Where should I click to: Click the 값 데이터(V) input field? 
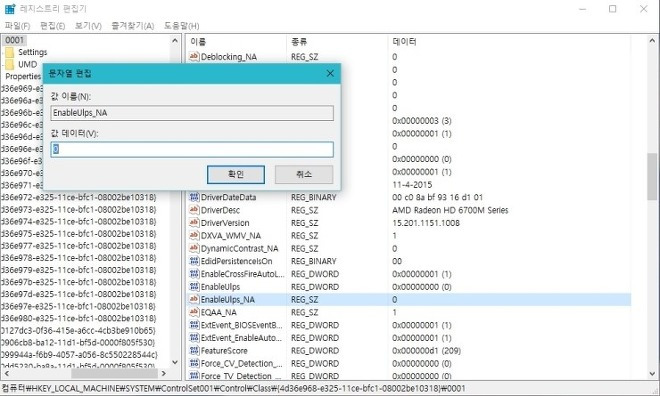(192, 149)
